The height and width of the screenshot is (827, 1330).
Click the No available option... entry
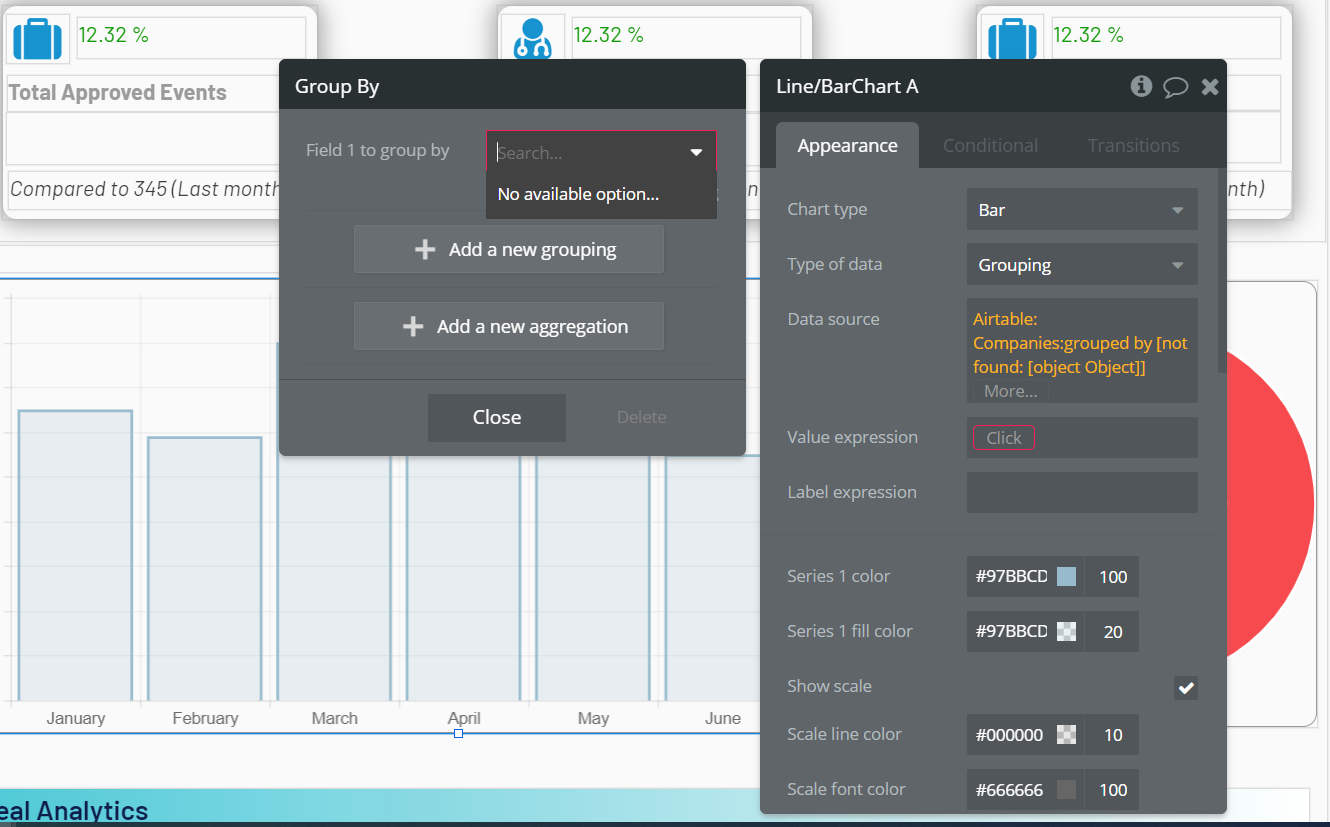(601, 194)
